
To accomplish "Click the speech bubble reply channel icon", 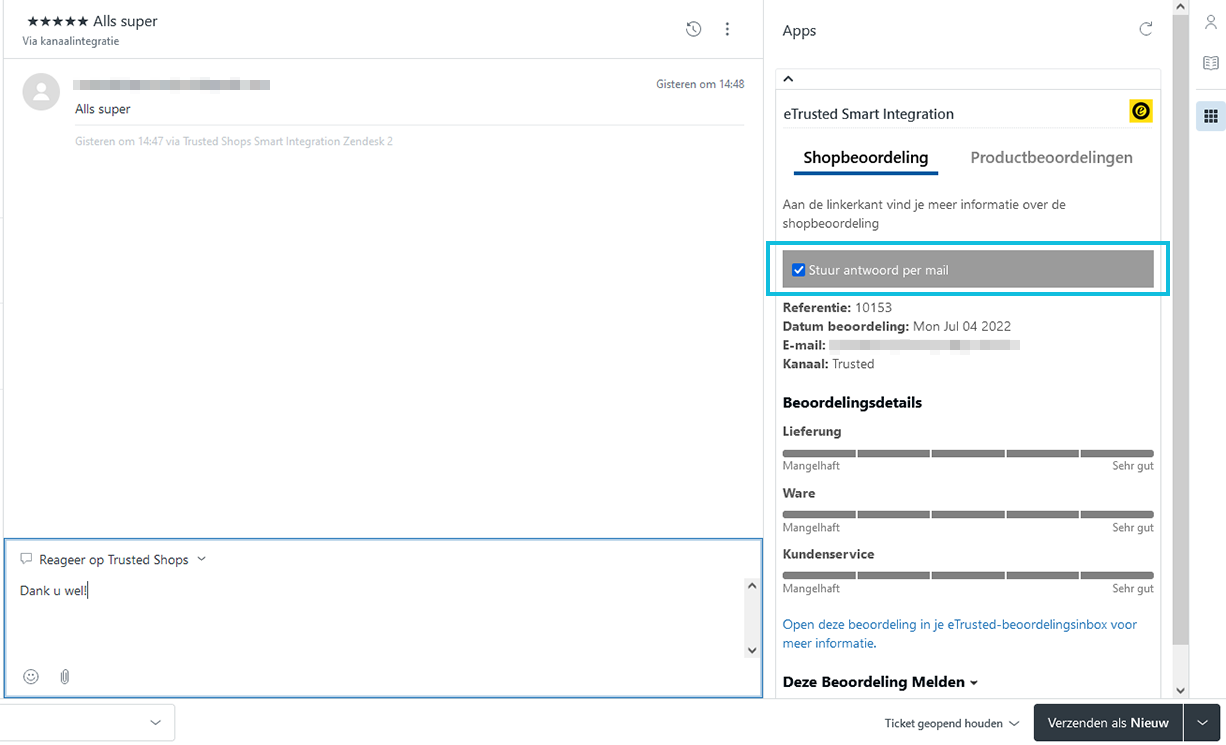I will (x=26, y=559).
